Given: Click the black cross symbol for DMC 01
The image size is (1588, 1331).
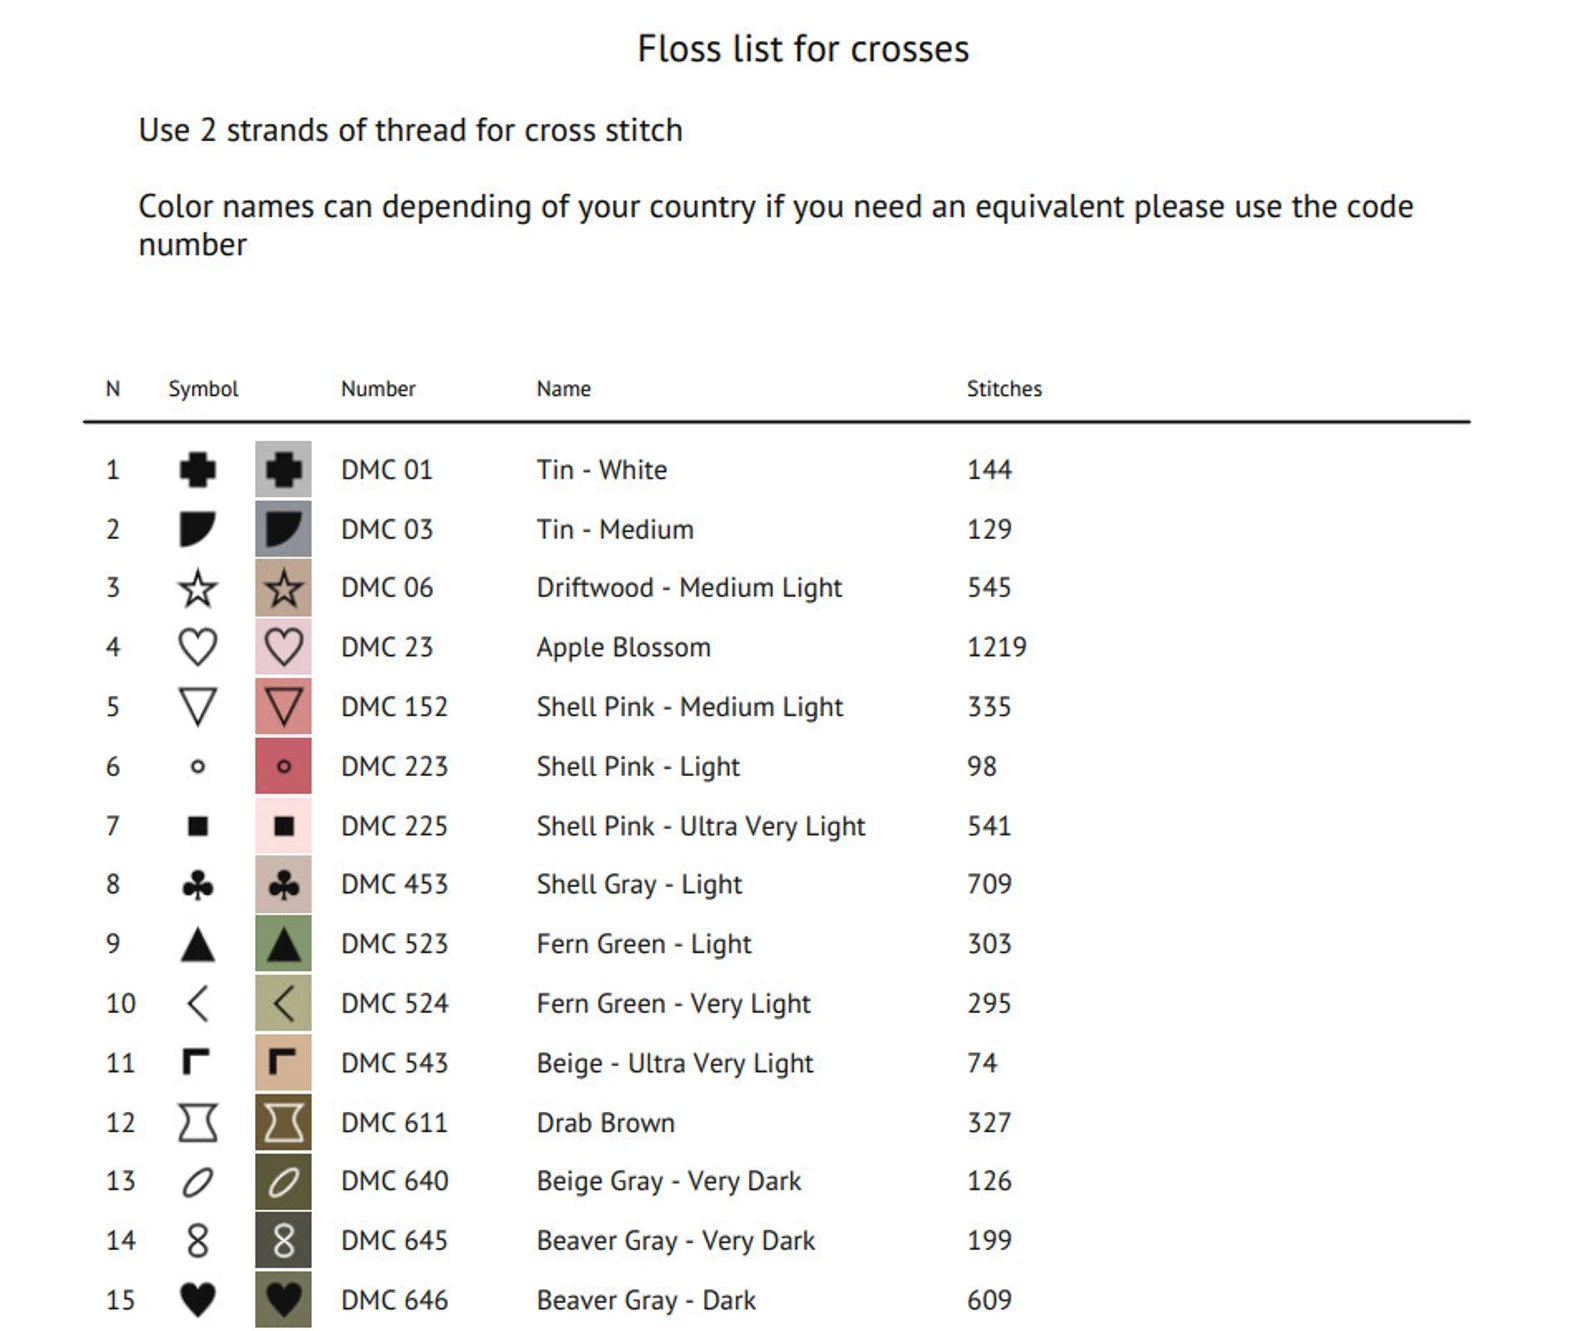Looking at the screenshot, I should click(197, 469).
